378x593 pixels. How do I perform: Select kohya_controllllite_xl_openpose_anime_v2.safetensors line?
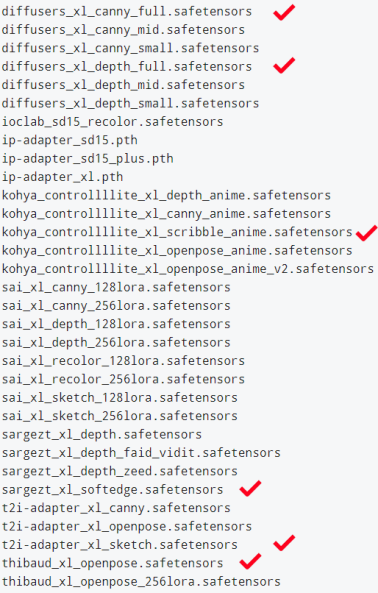tap(188, 269)
